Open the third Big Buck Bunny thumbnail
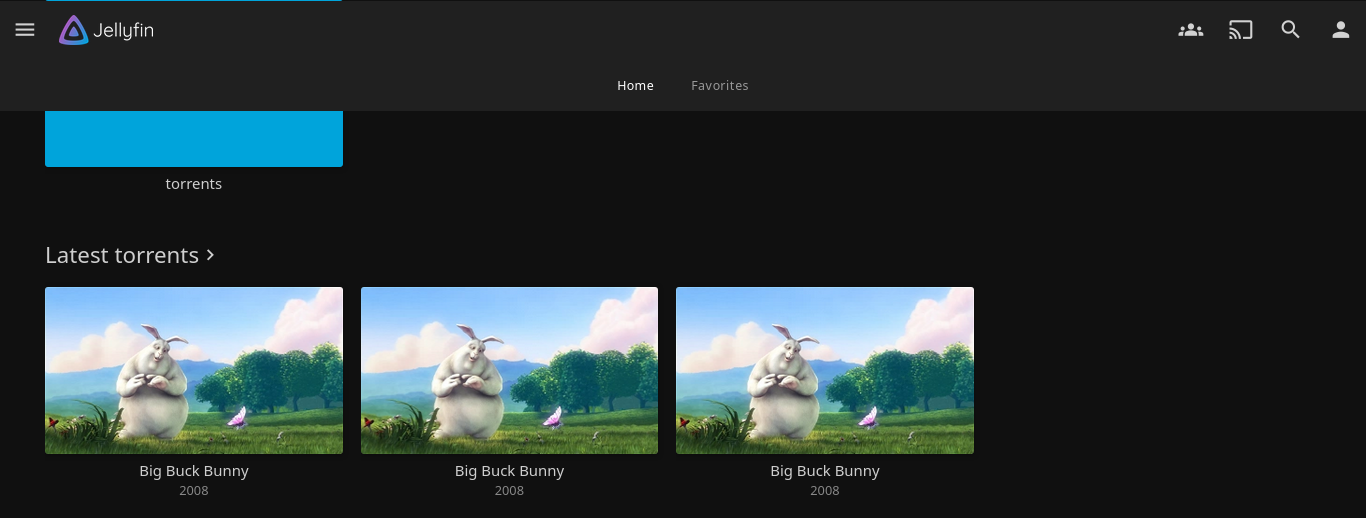This screenshot has height=518, width=1366. tap(825, 370)
